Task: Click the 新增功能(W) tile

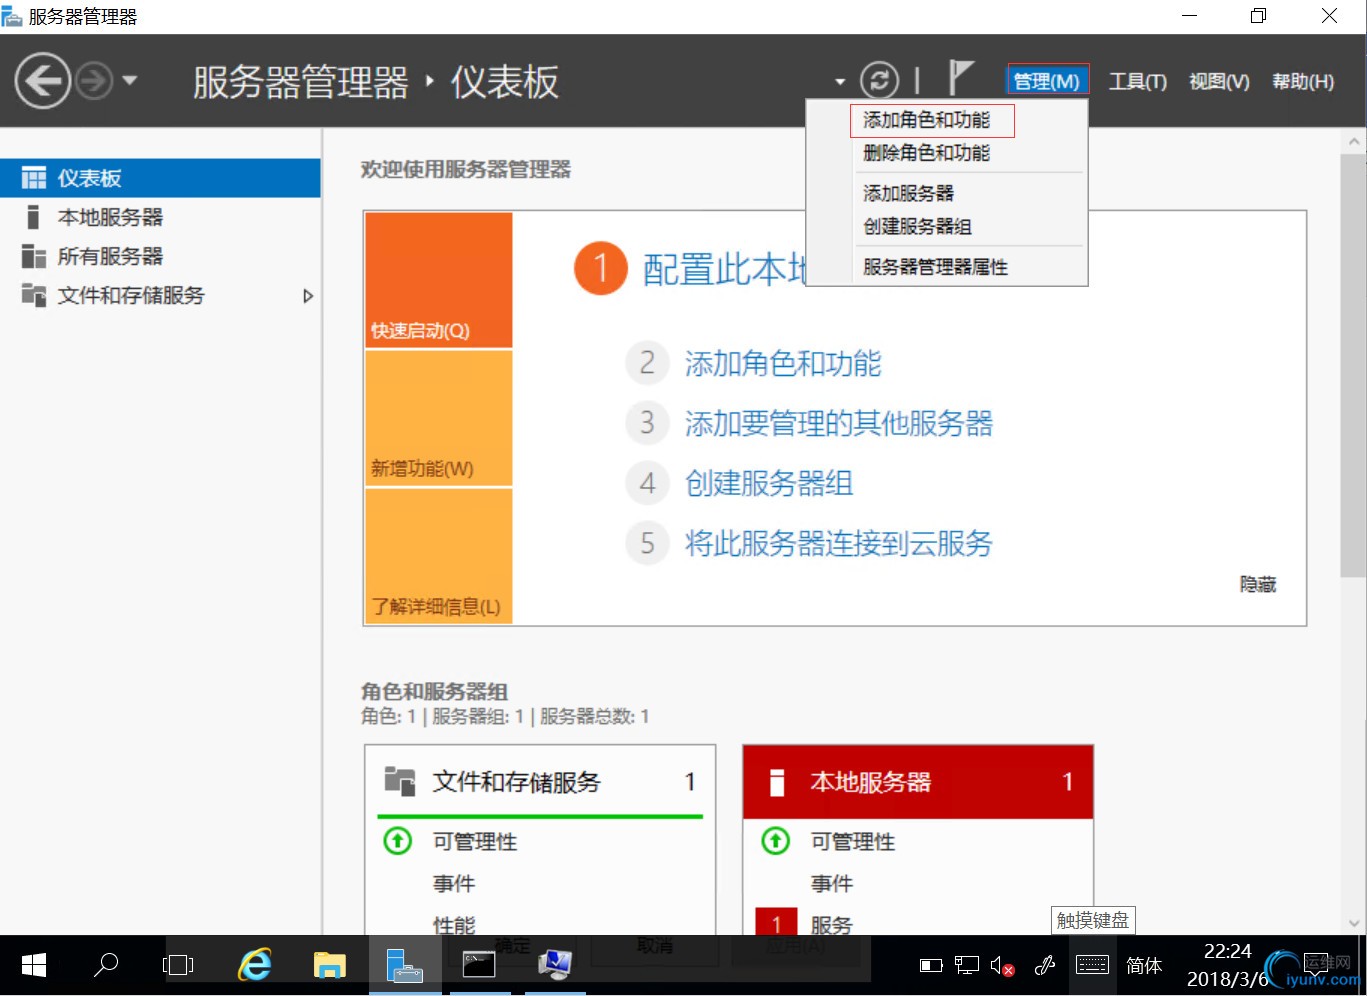Action: (439, 418)
